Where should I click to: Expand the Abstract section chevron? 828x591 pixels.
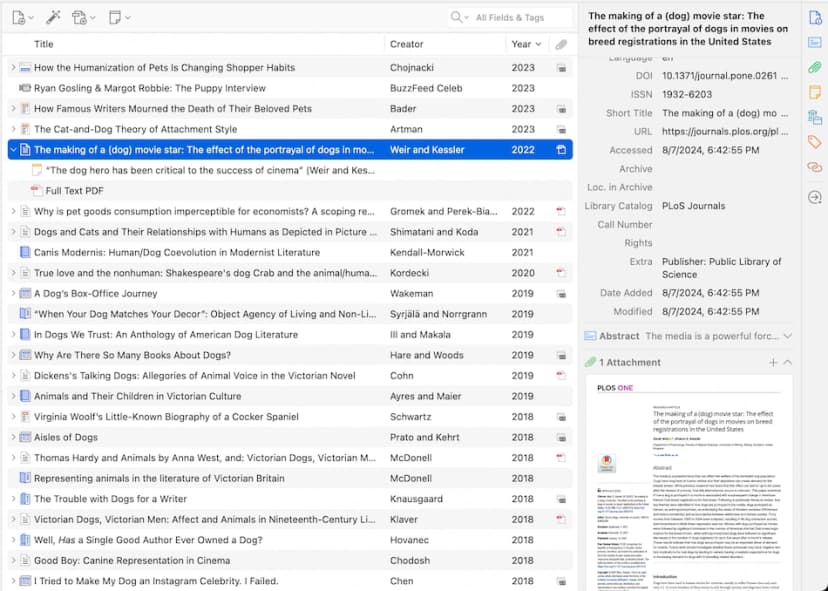787,336
